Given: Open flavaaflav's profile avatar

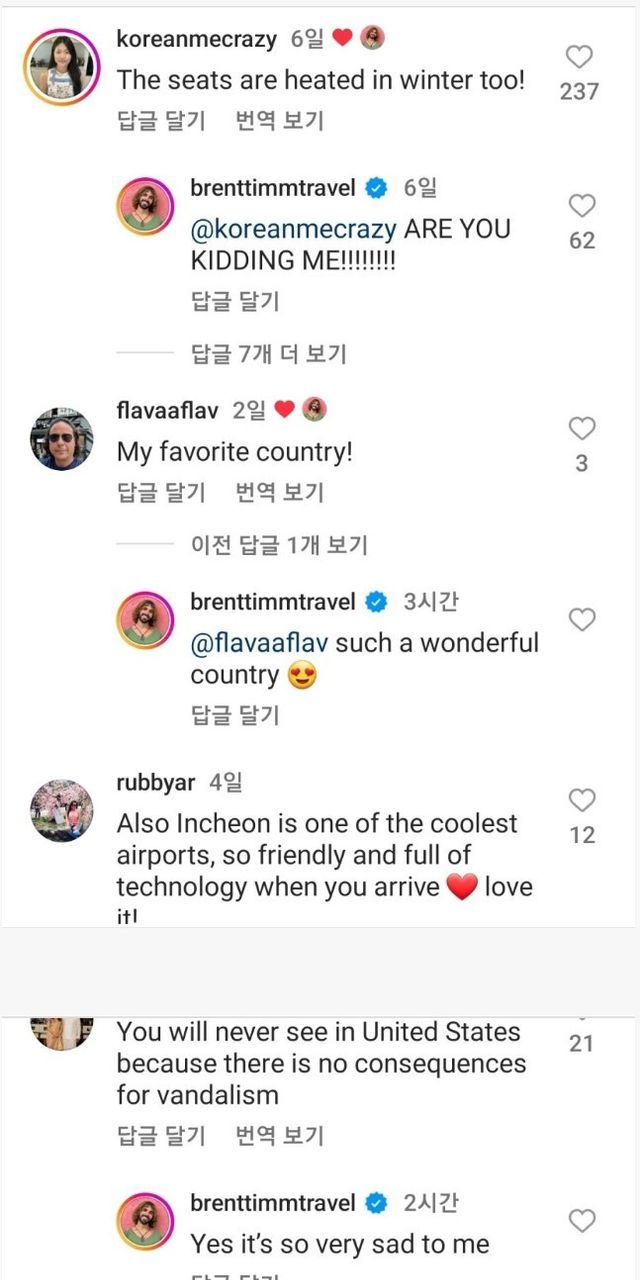Looking at the screenshot, I should [62, 438].
